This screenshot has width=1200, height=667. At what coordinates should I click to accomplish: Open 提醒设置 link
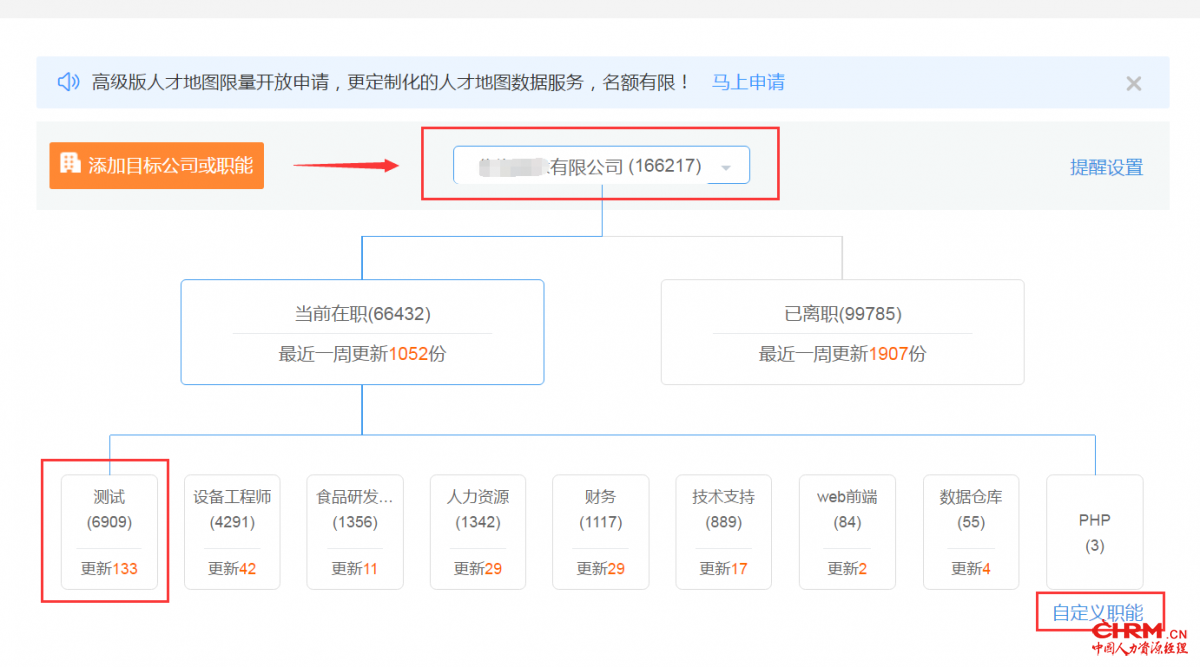coord(1106,167)
